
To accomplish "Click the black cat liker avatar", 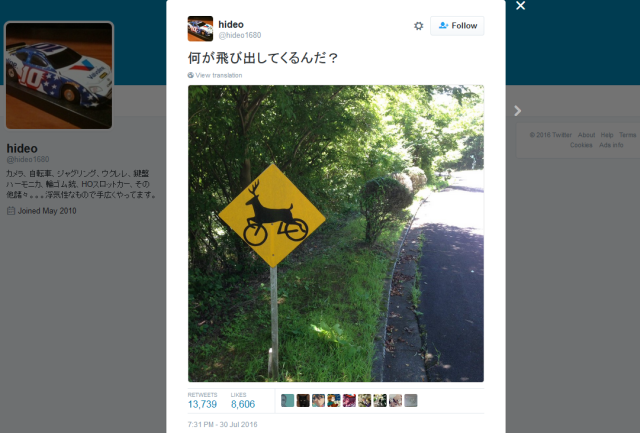I will pos(303,400).
